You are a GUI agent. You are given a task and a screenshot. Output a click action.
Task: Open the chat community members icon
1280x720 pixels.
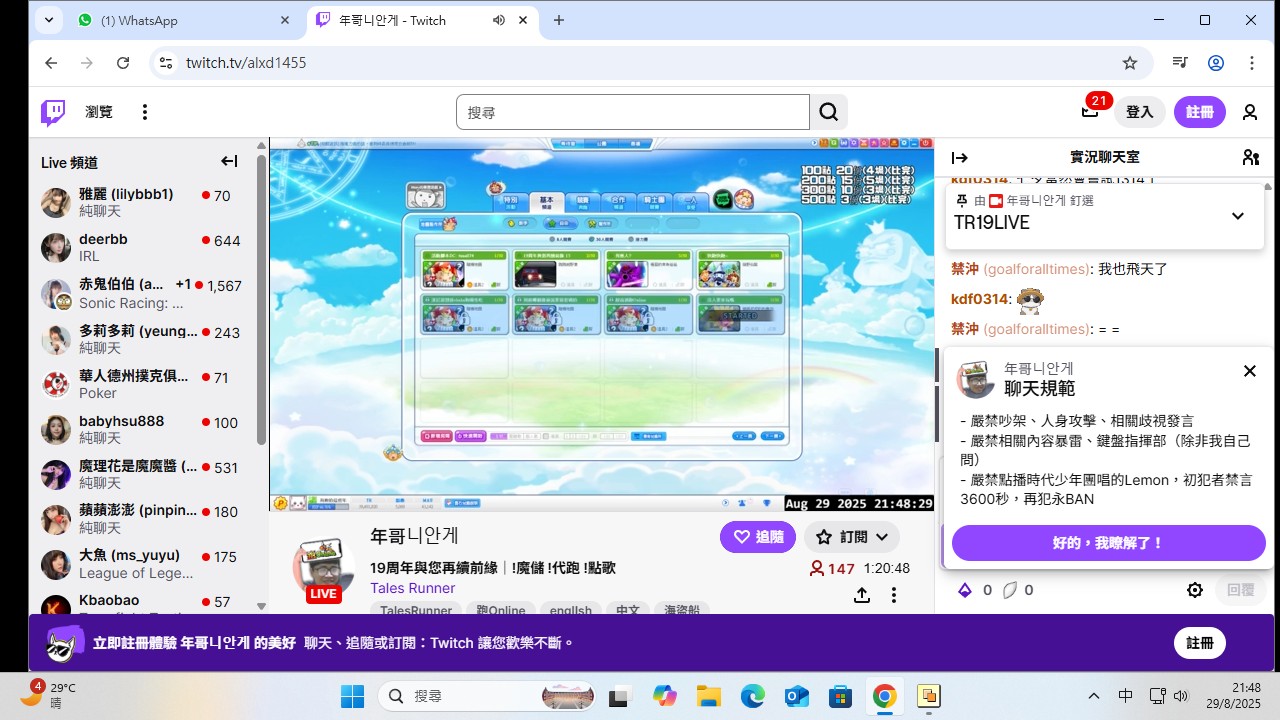(x=1250, y=157)
